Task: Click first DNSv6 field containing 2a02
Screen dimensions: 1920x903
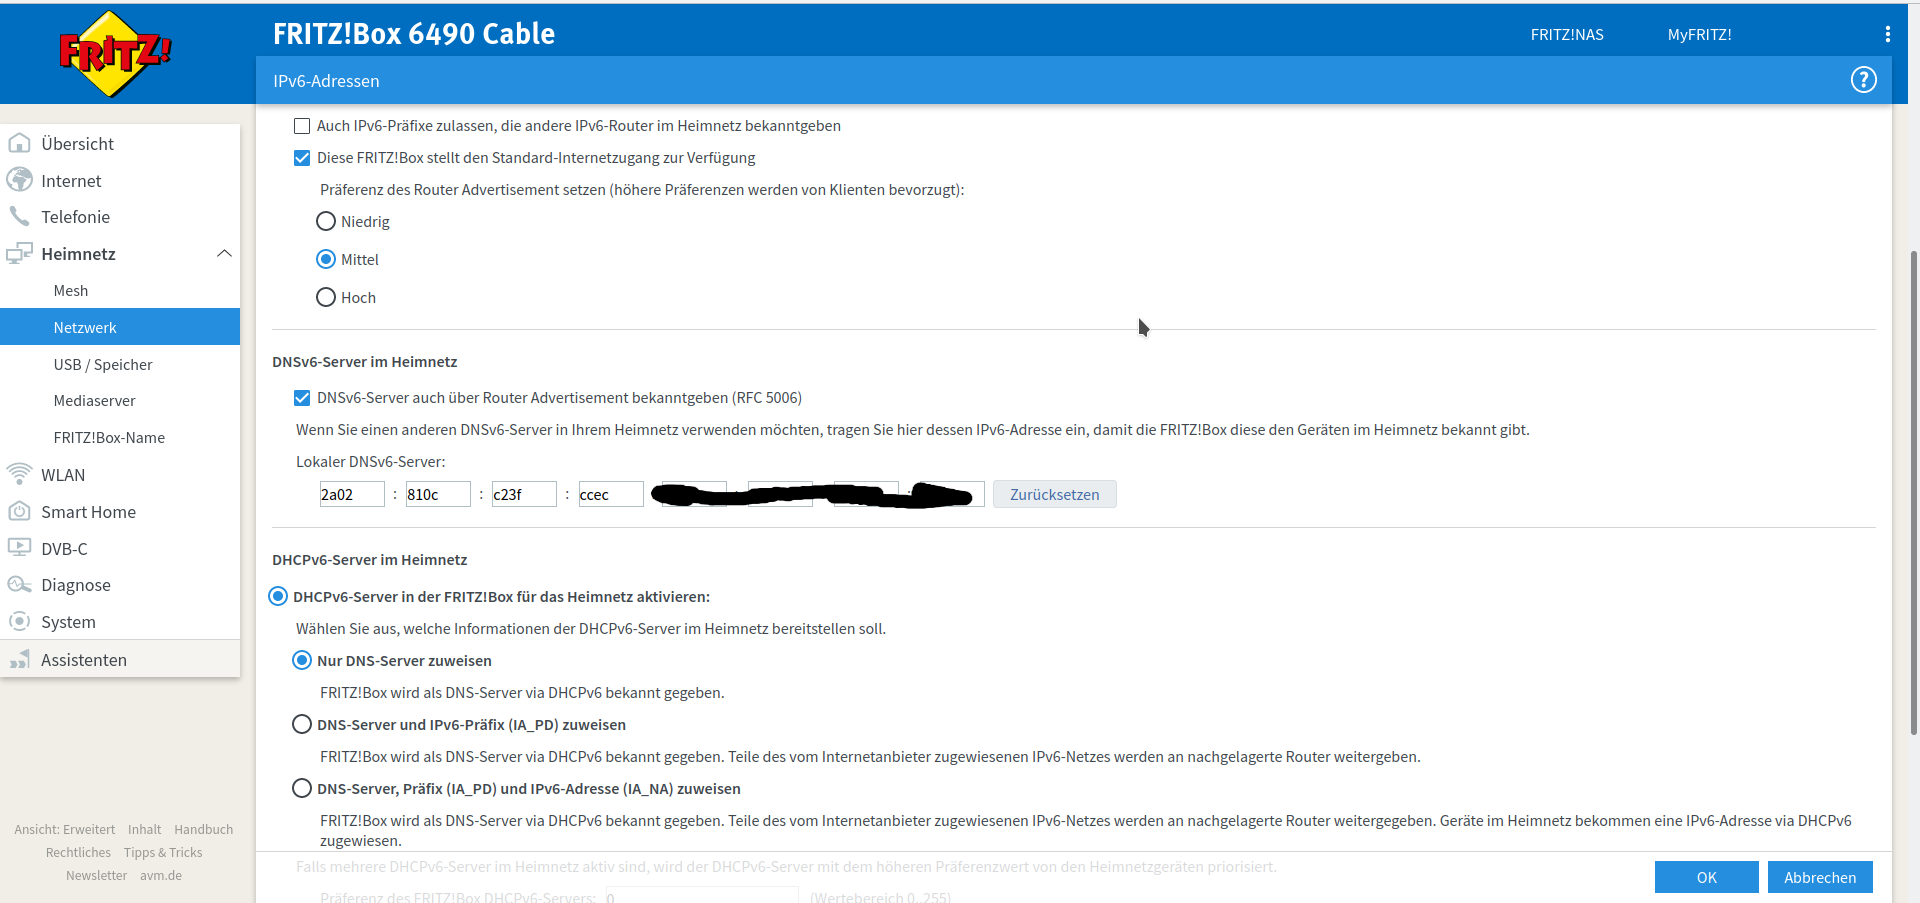Action: pyautogui.click(x=352, y=494)
